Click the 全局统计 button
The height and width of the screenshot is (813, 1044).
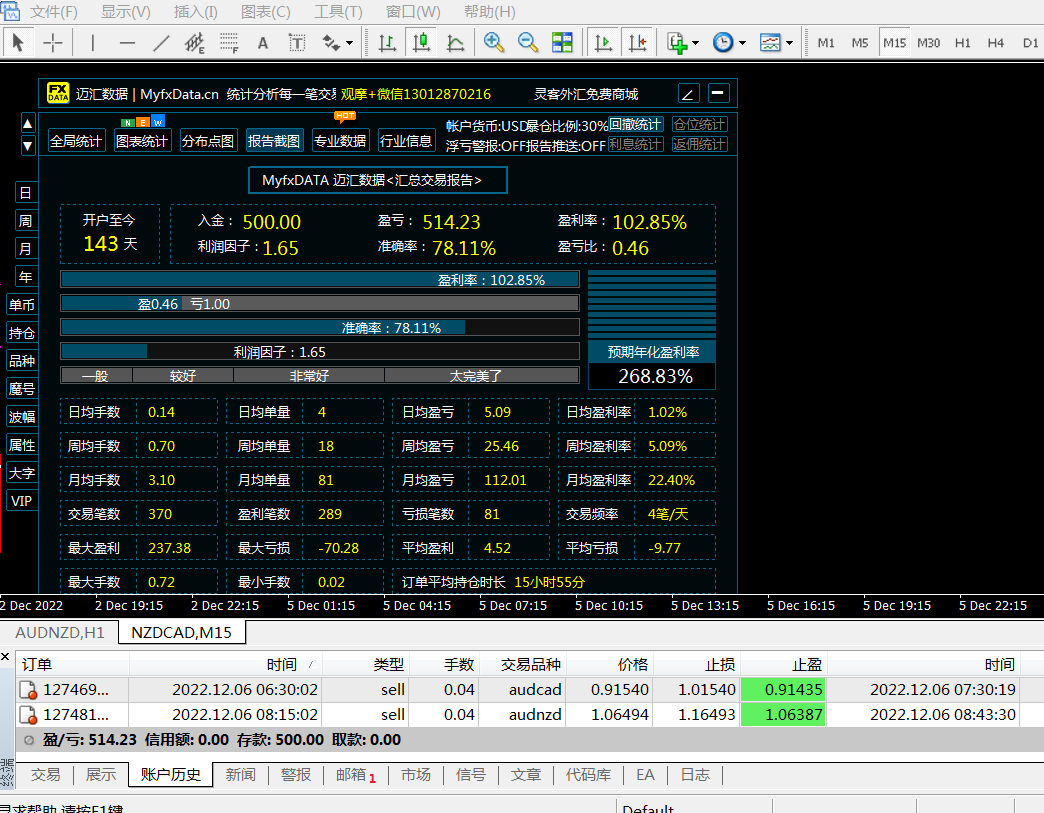(x=76, y=141)
